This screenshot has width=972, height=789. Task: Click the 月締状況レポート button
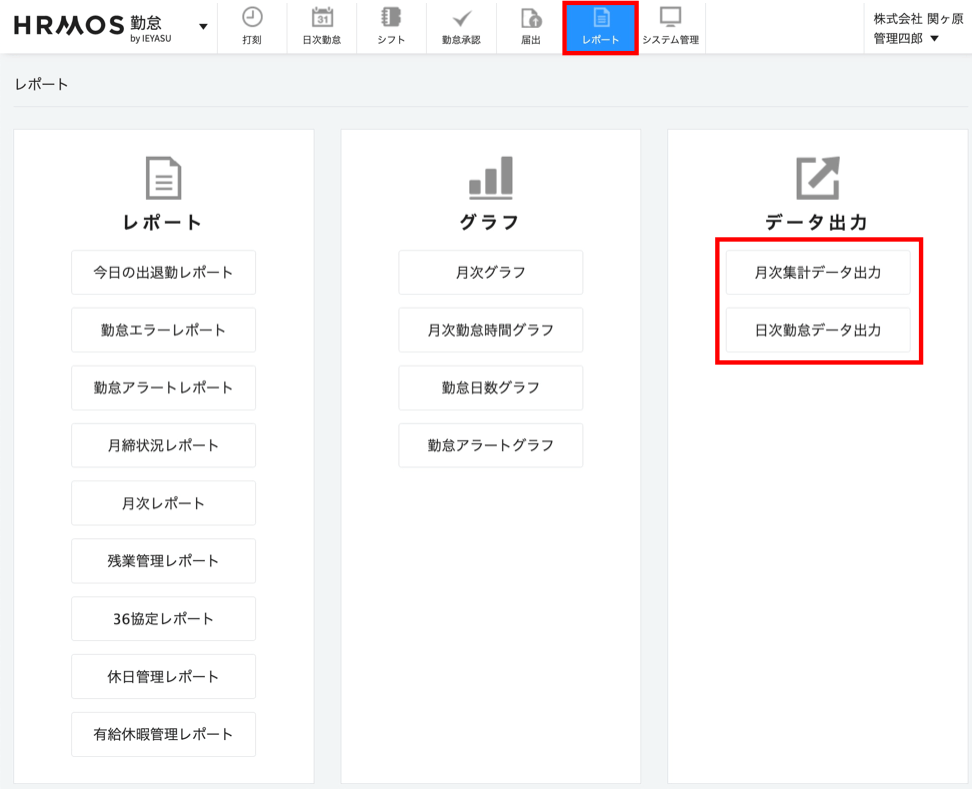163,445
